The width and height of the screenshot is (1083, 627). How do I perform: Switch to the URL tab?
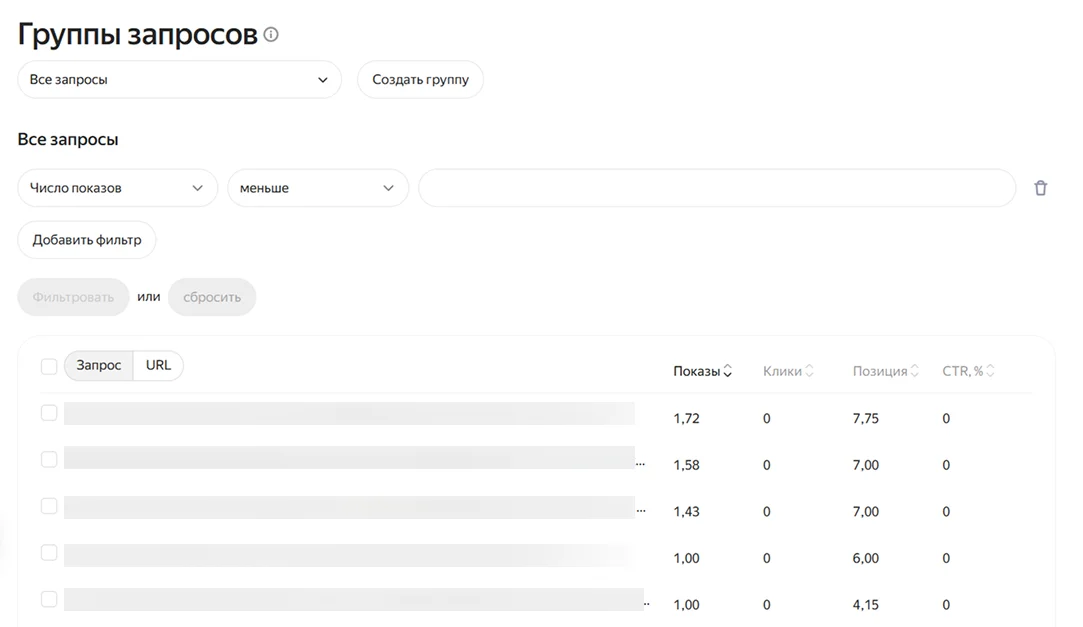158,366
